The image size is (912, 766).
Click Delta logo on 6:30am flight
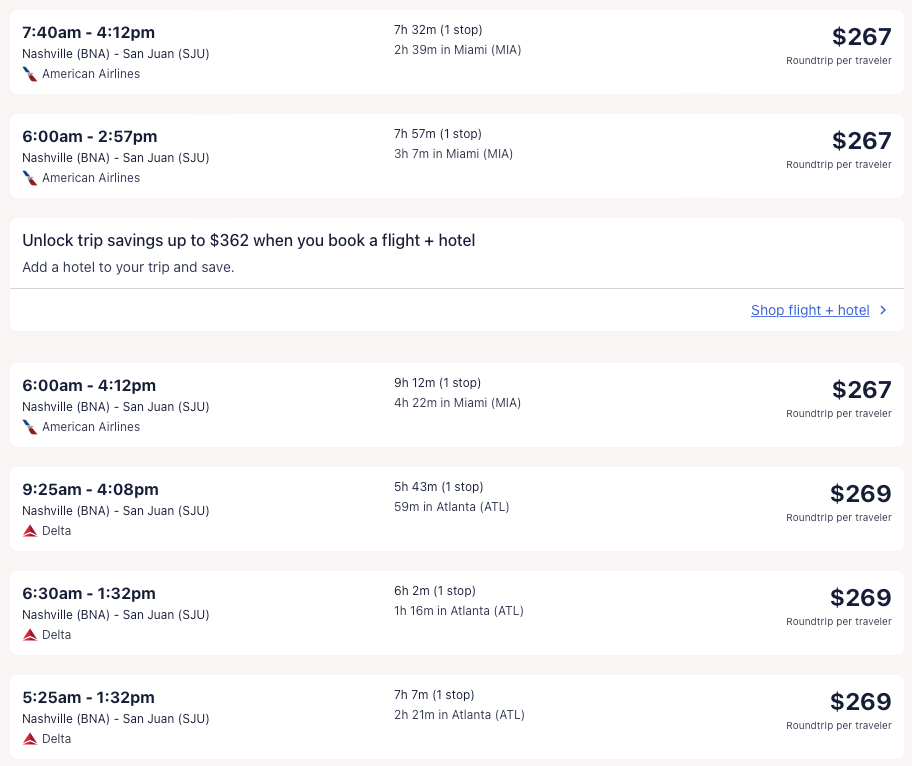click(x=30, y=635)
